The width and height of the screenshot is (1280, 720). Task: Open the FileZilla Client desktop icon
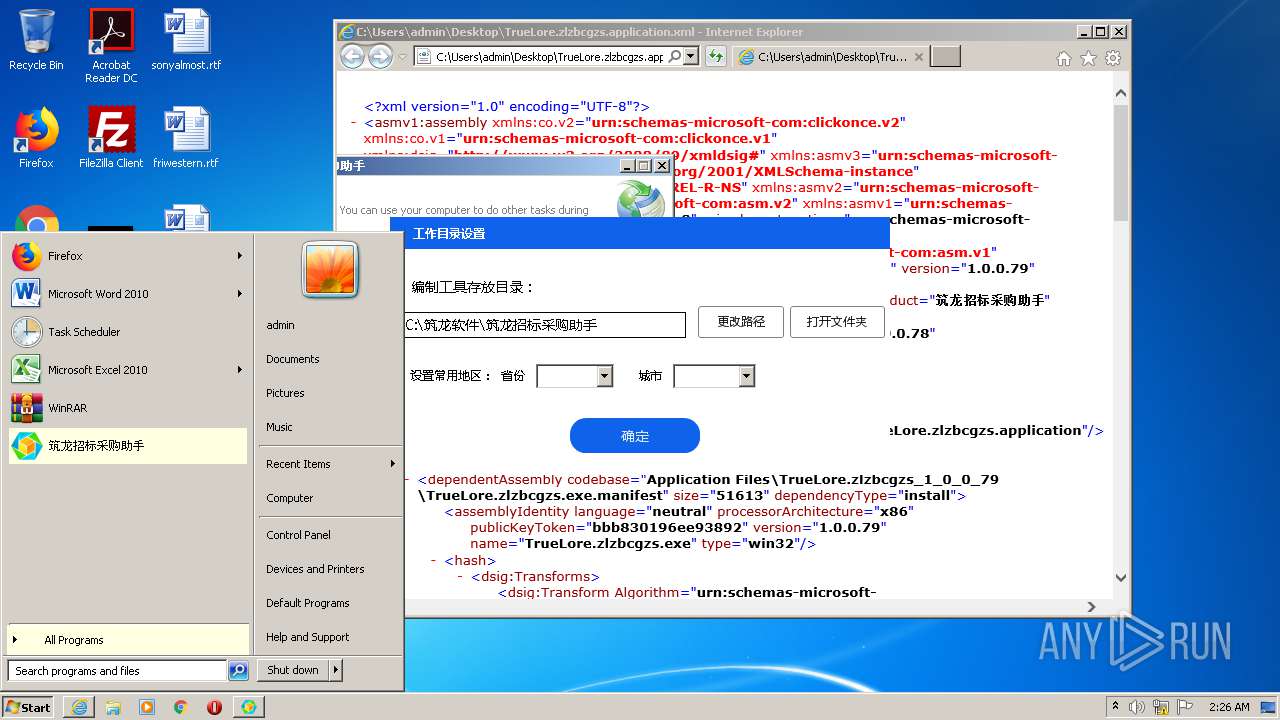(x=111, y=137)
